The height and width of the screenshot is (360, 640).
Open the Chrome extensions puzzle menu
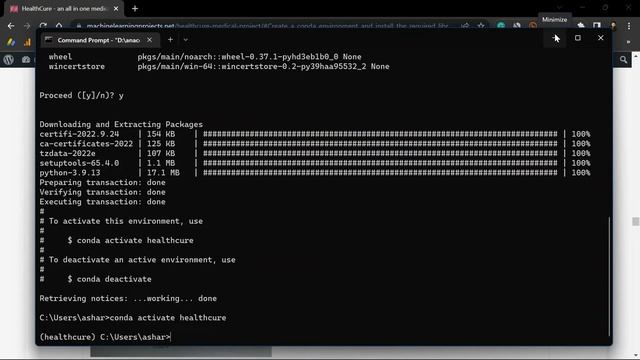[x=581, y=26]
